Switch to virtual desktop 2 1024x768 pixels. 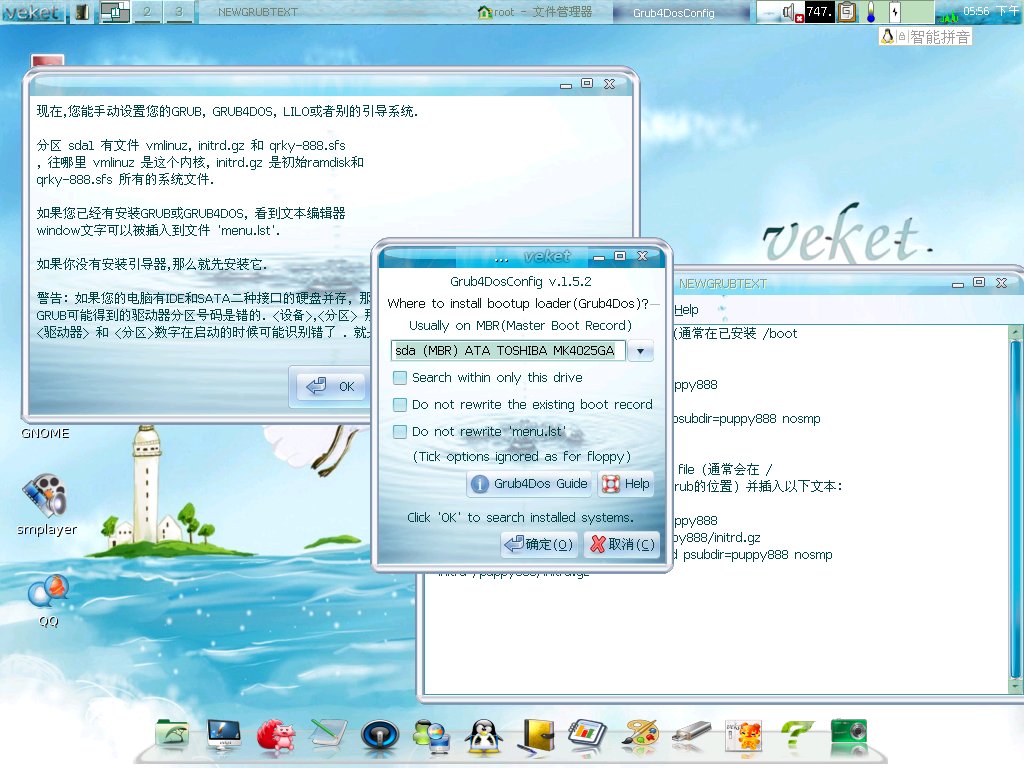point(147,12)
